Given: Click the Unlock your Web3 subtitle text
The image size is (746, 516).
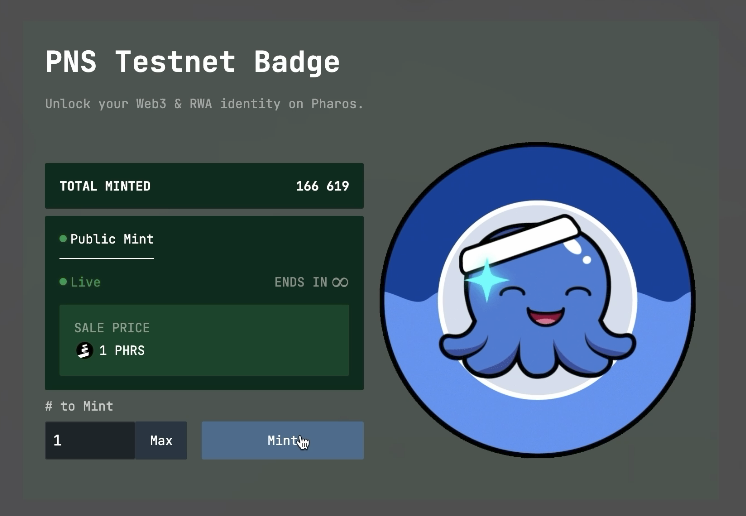Looking at the screenshot, I should [204, 104].
